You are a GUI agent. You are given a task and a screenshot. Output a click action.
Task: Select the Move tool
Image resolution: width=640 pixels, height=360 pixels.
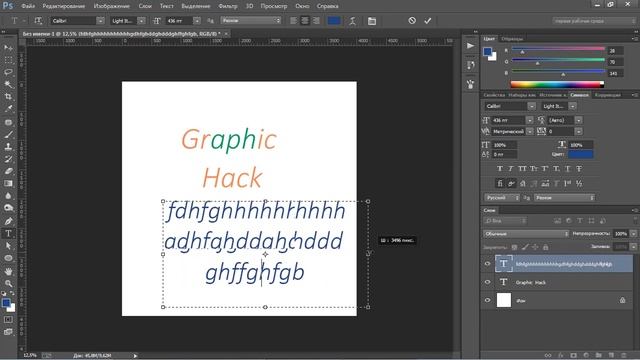[x=8, y=48]
